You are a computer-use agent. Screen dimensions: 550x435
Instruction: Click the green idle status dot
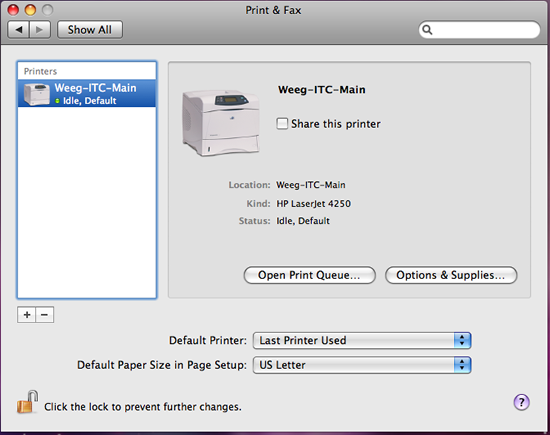pyautogui.click(x=58, y=101)
